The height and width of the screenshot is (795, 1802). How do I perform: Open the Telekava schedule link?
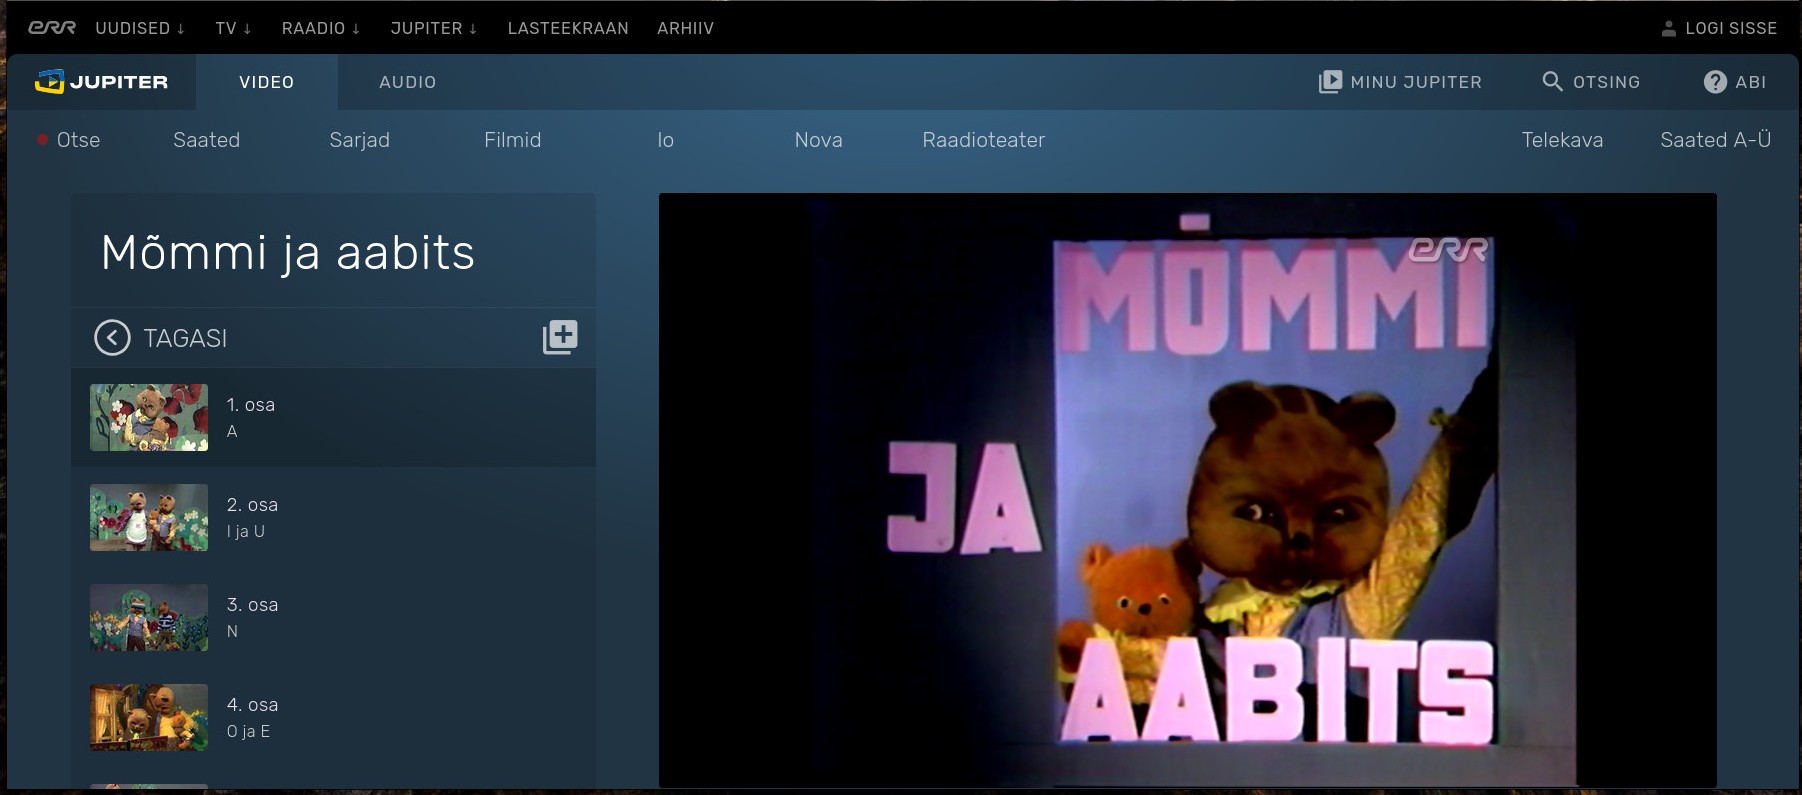coord(1563,140)
